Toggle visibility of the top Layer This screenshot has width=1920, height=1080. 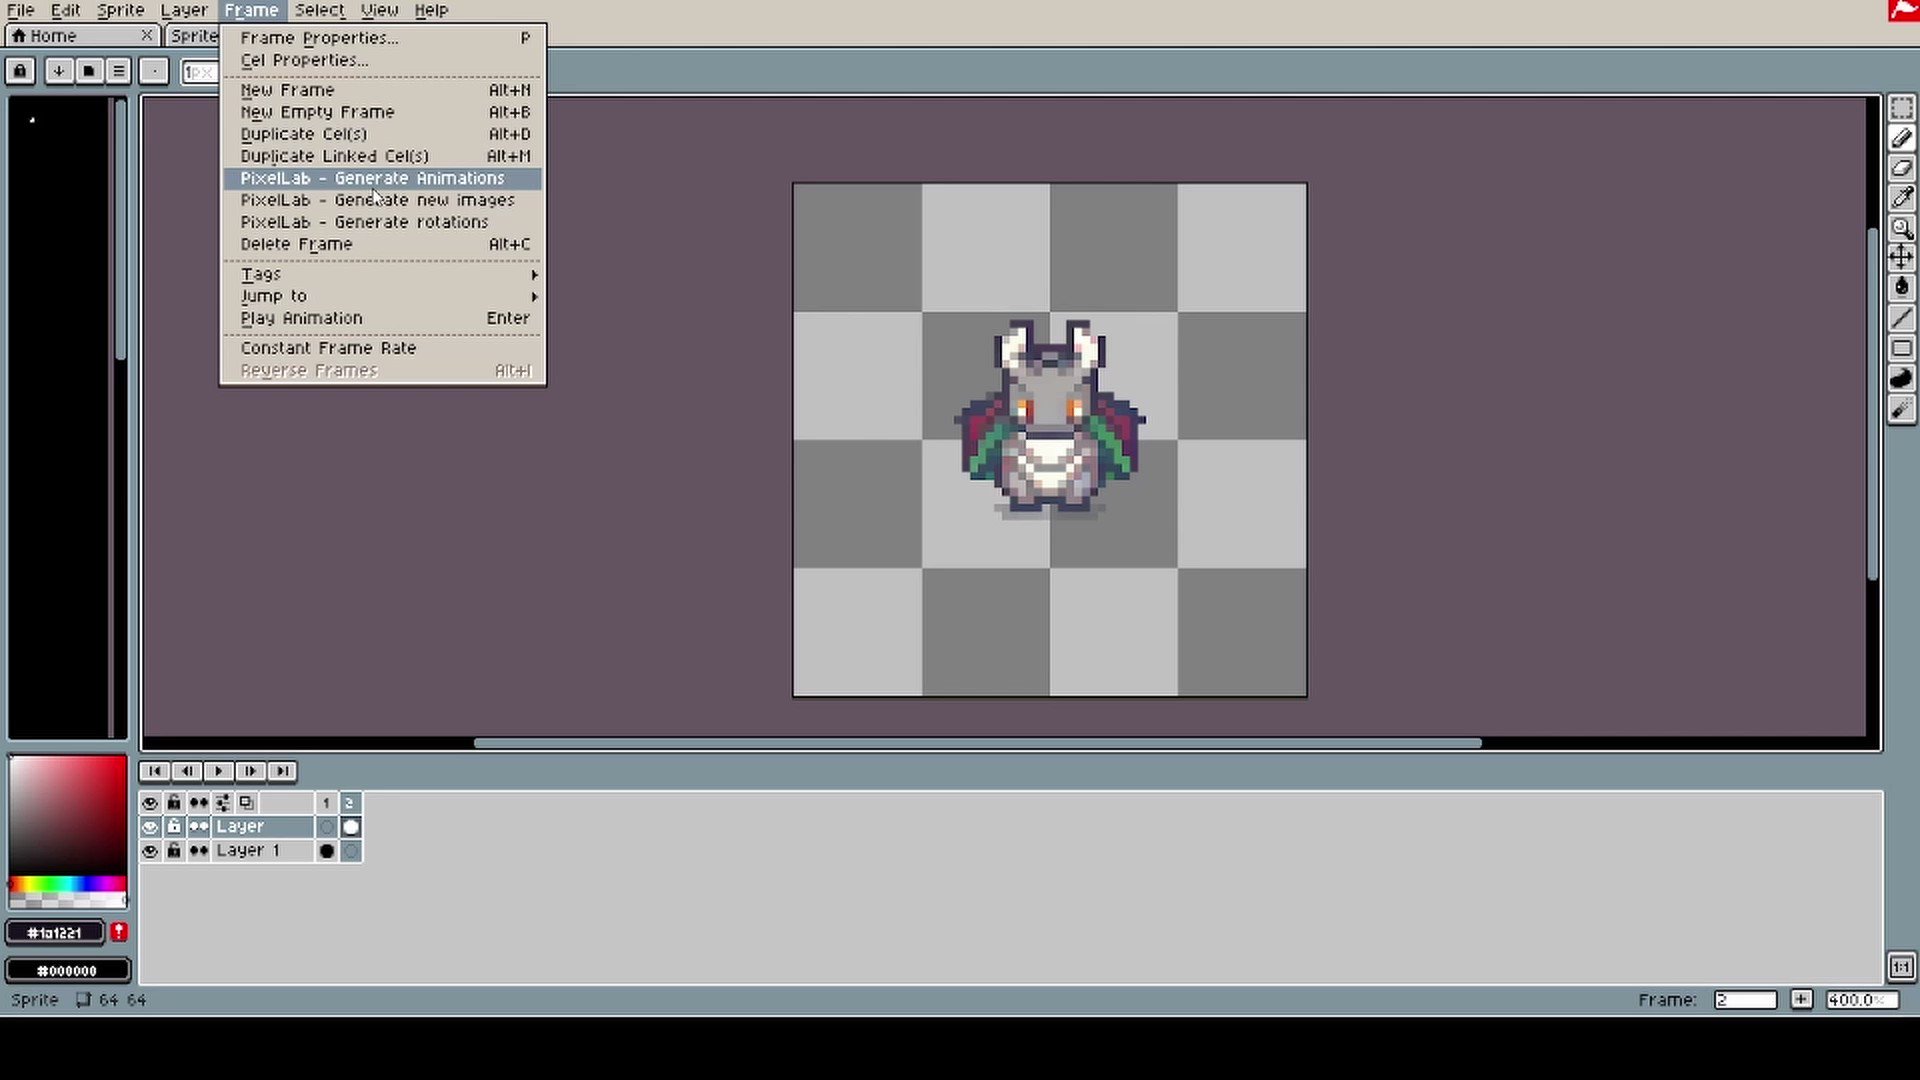pos(150,827)
